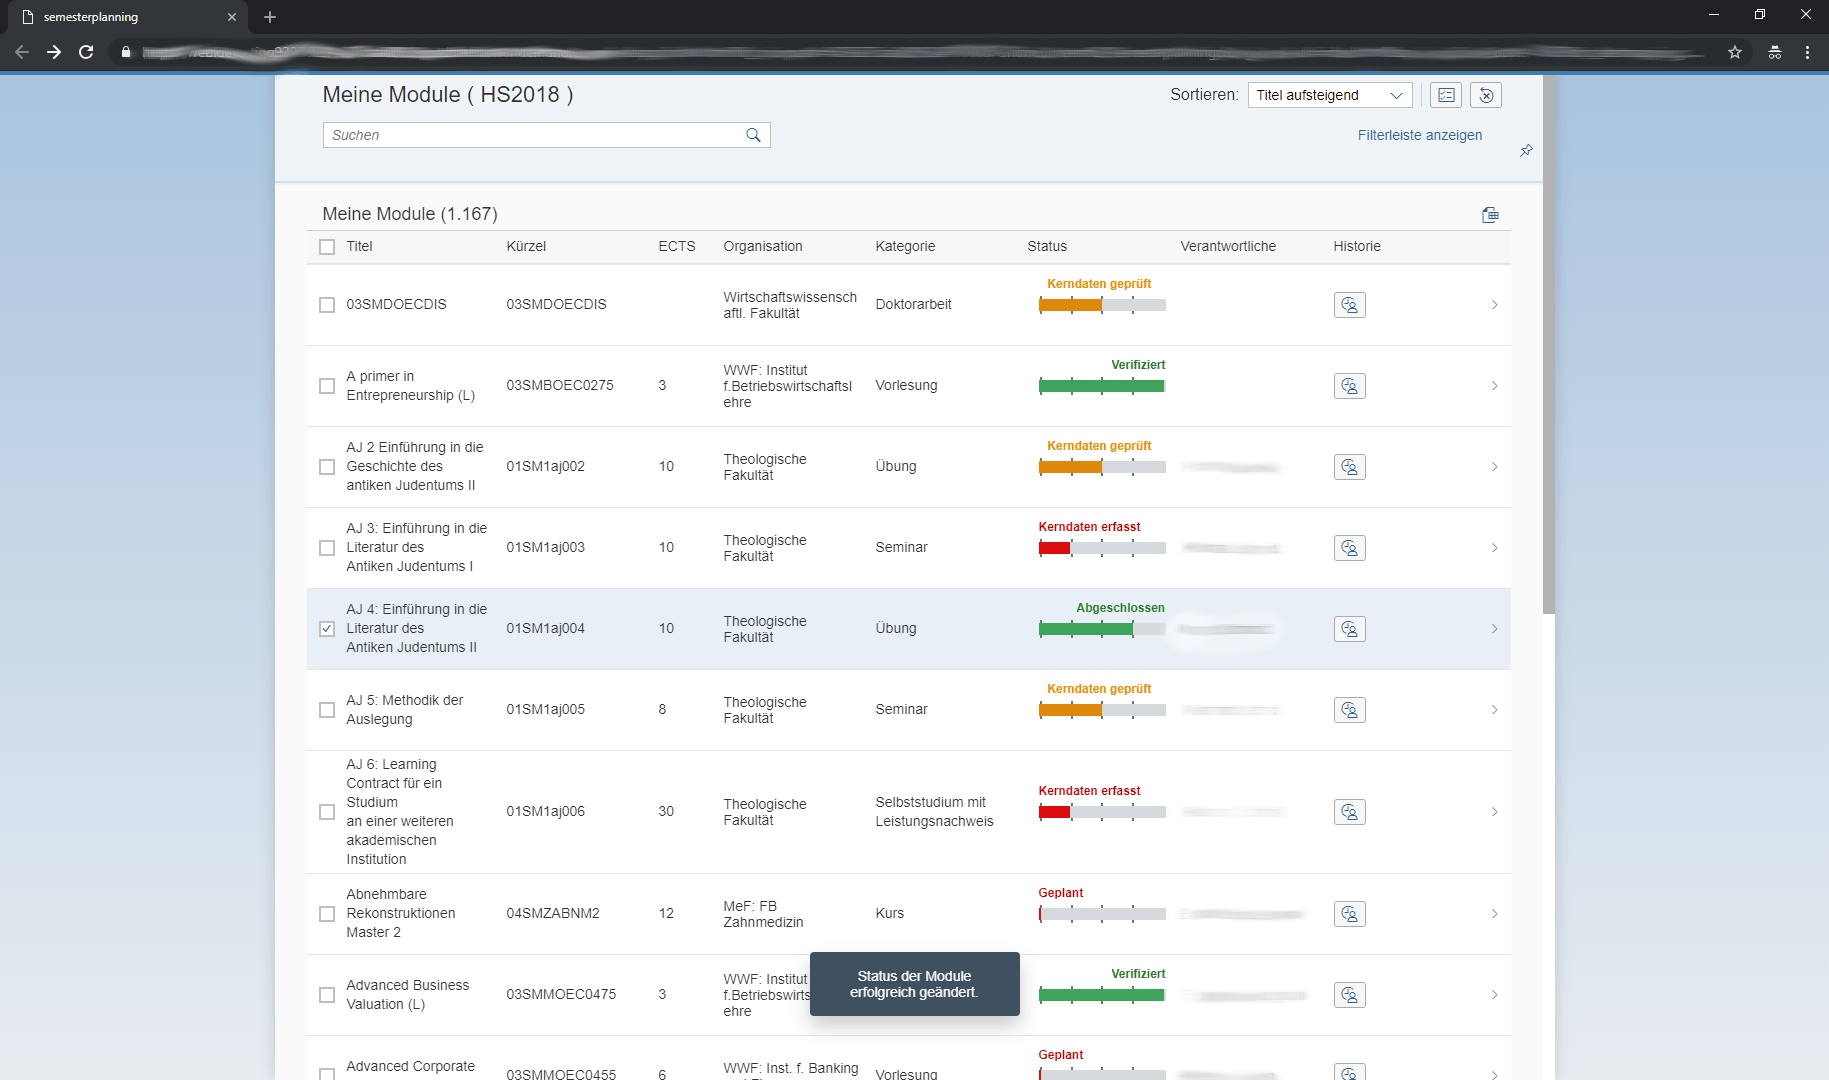
Task: Click the magnifier icon in the search field
Action: (x=753, y=134)
